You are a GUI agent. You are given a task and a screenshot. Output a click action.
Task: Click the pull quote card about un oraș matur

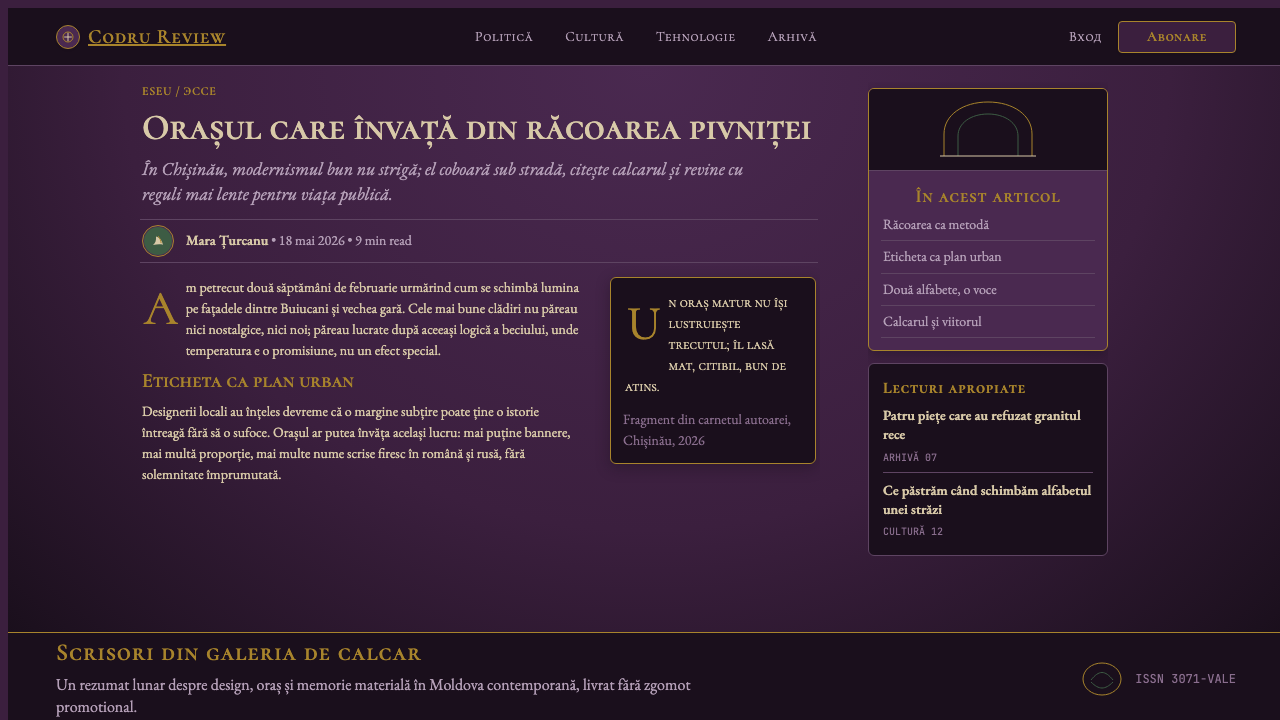[x=713, y=371]
